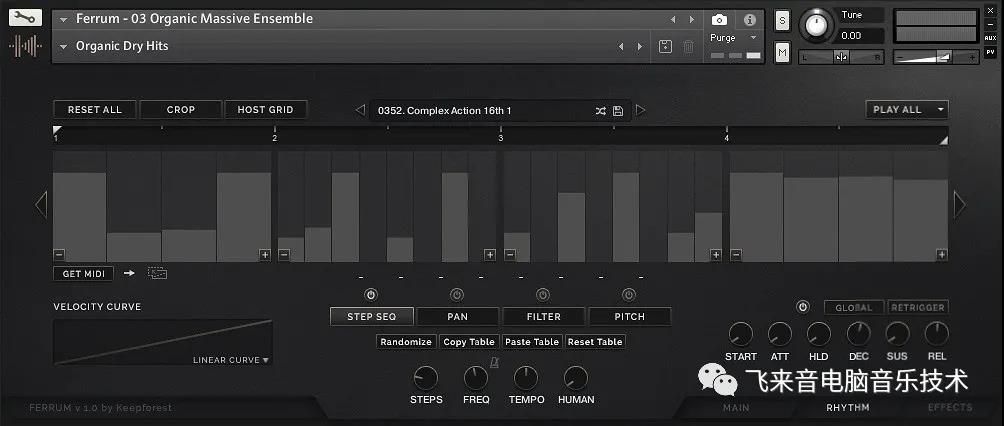The height and width of the screenshot is (426, 1004).
Task: Toggle the metronome icon above FREQ
Action: coord(494,363)
